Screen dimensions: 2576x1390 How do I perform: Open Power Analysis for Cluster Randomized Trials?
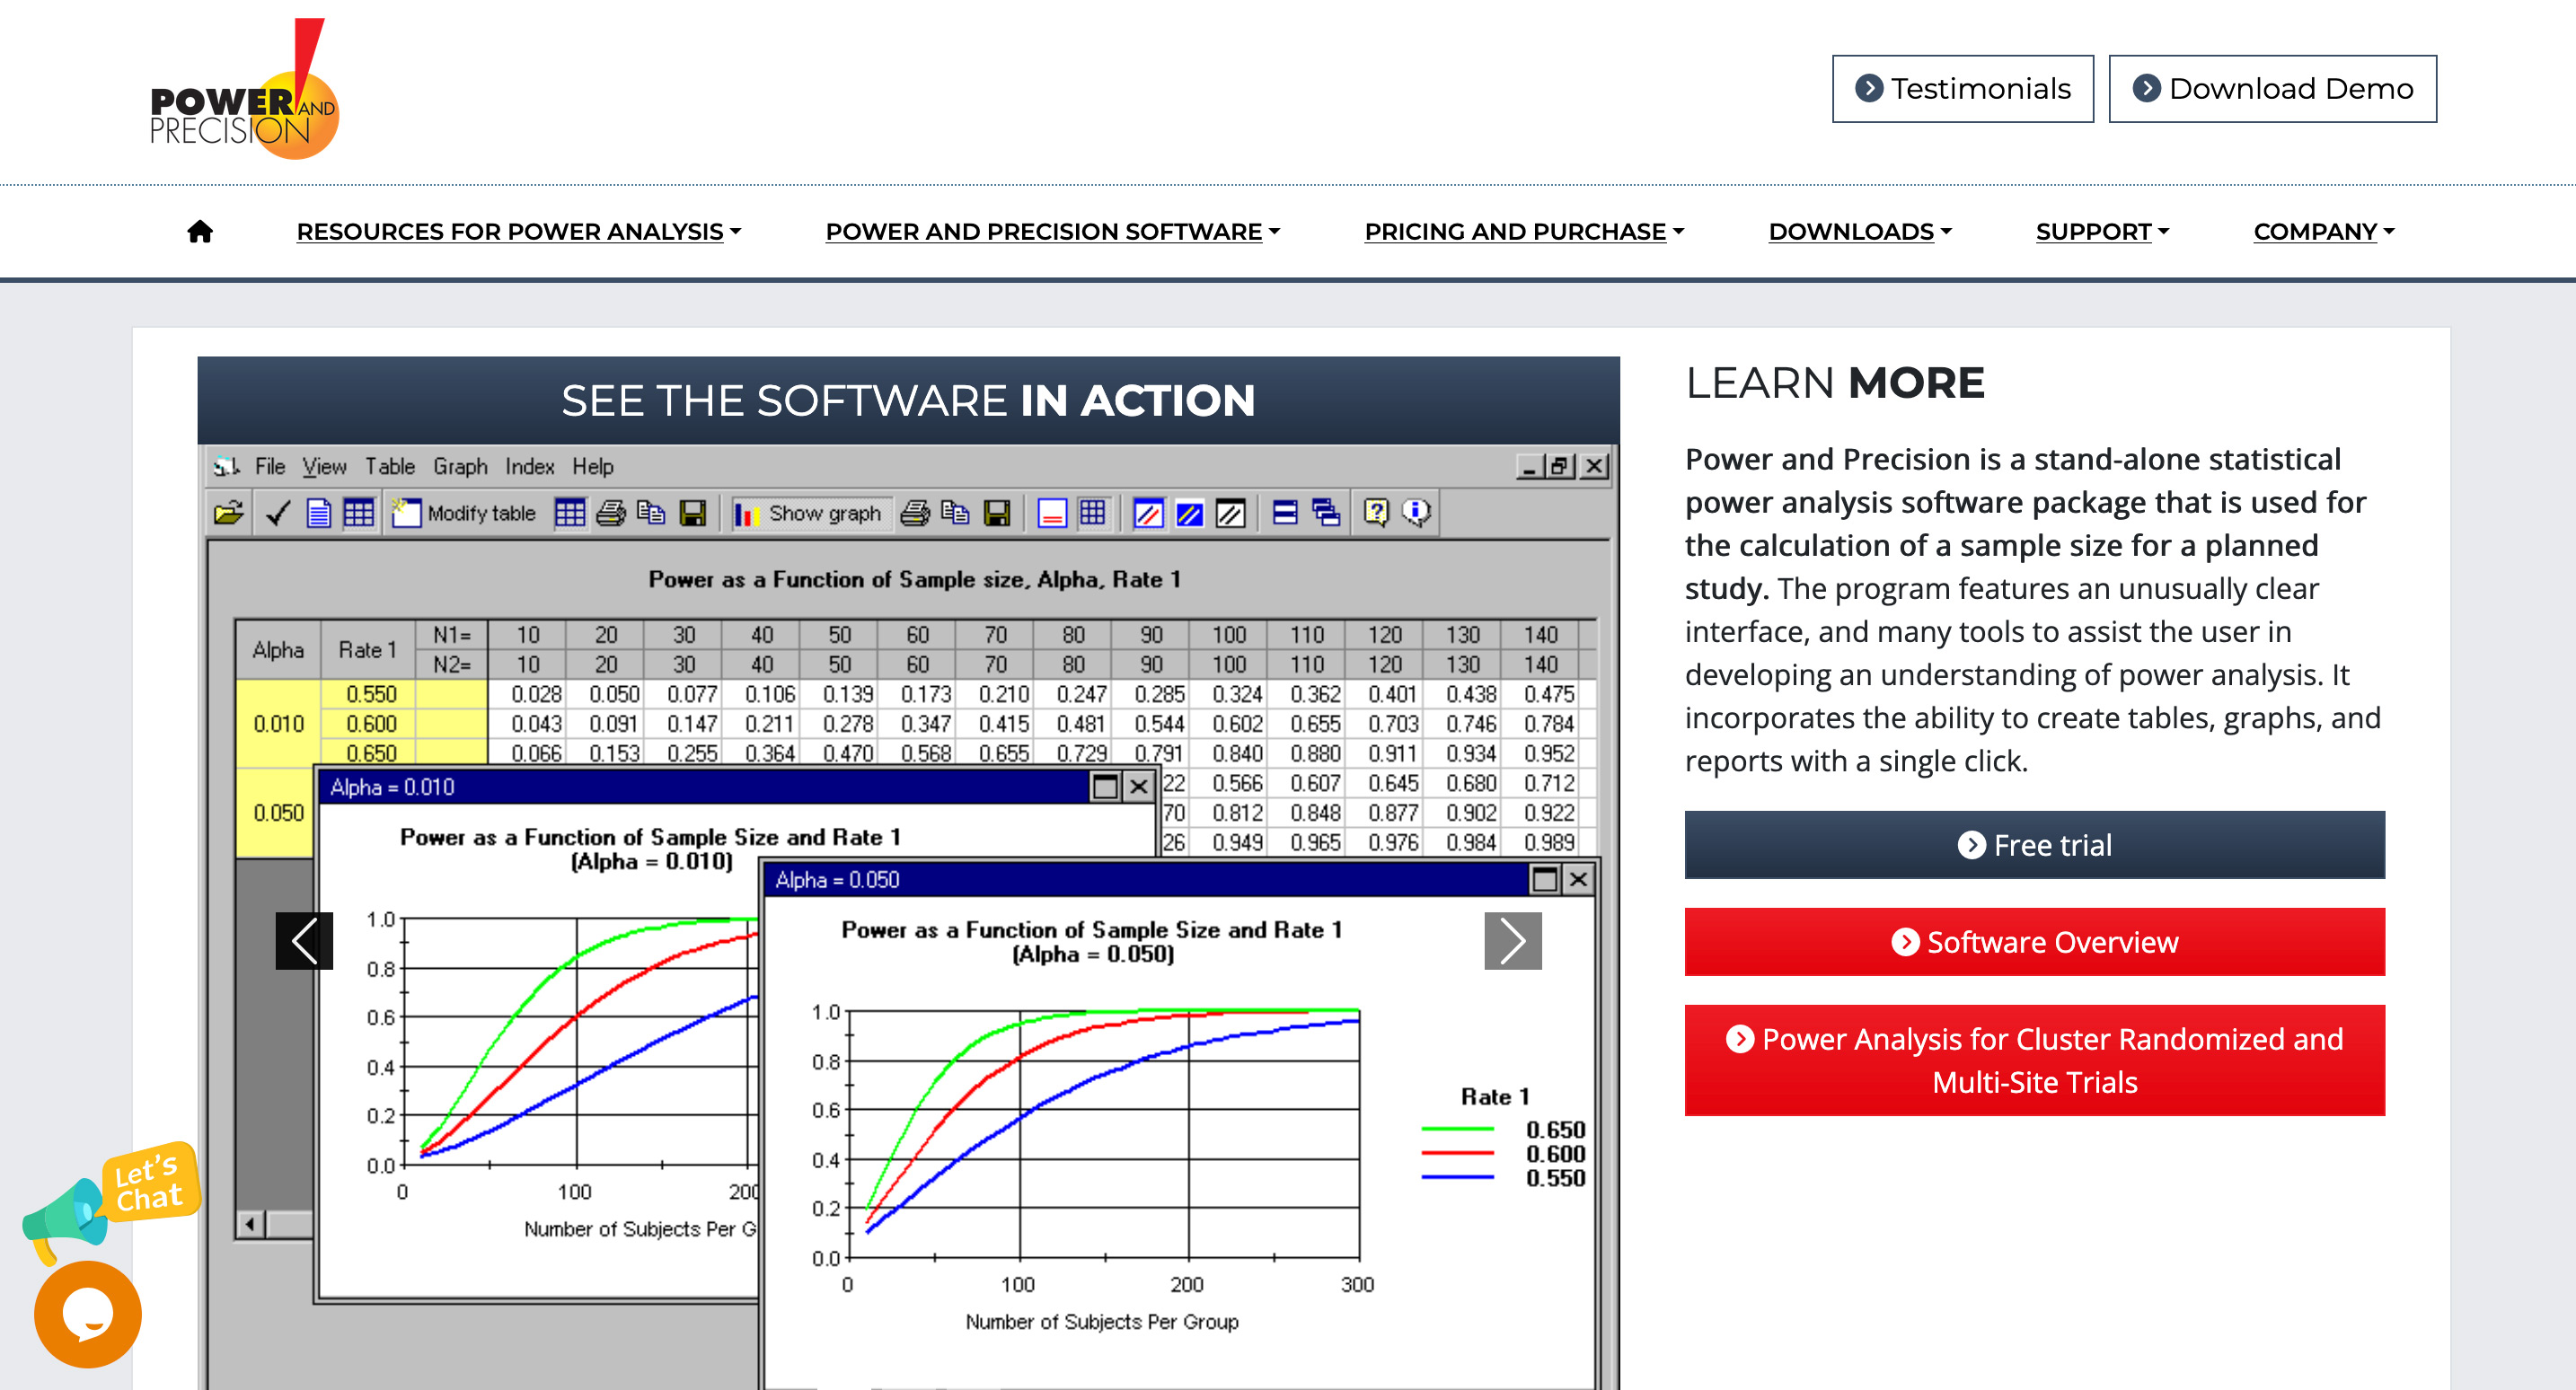pyautogui.click(x=2034, y=1060)
